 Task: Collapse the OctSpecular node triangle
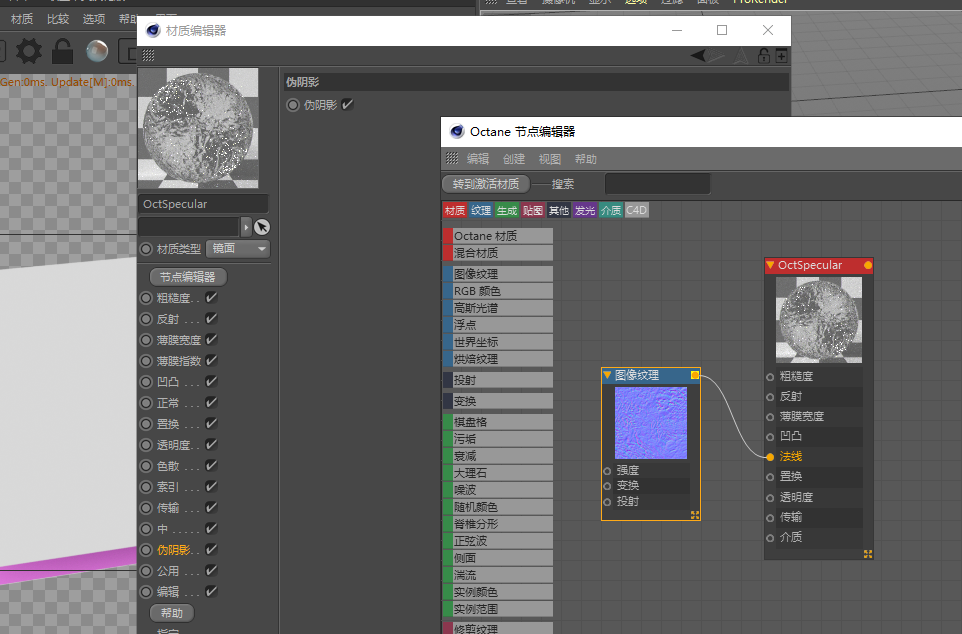770,265
